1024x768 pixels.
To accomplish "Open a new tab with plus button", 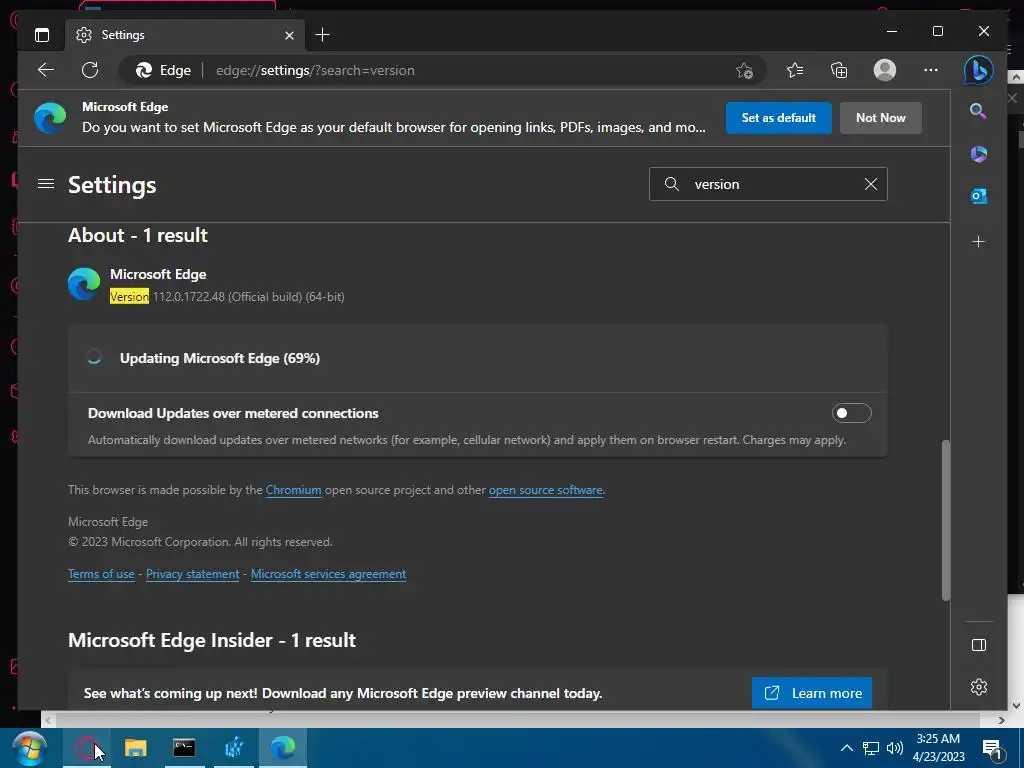I will pyautogui.click(x=322, y=35).
